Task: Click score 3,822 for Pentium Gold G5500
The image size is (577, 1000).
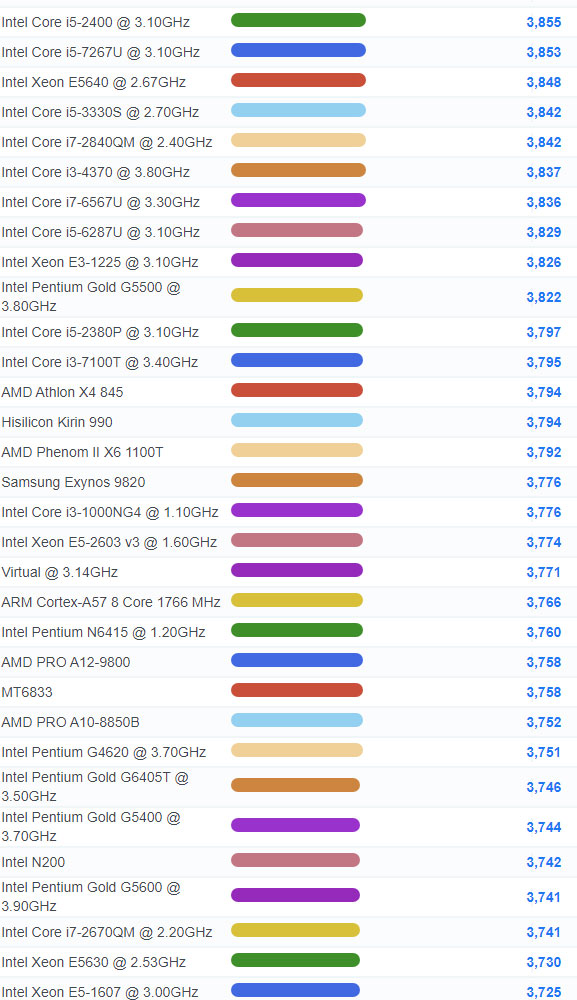Action: tap(544, 297)
